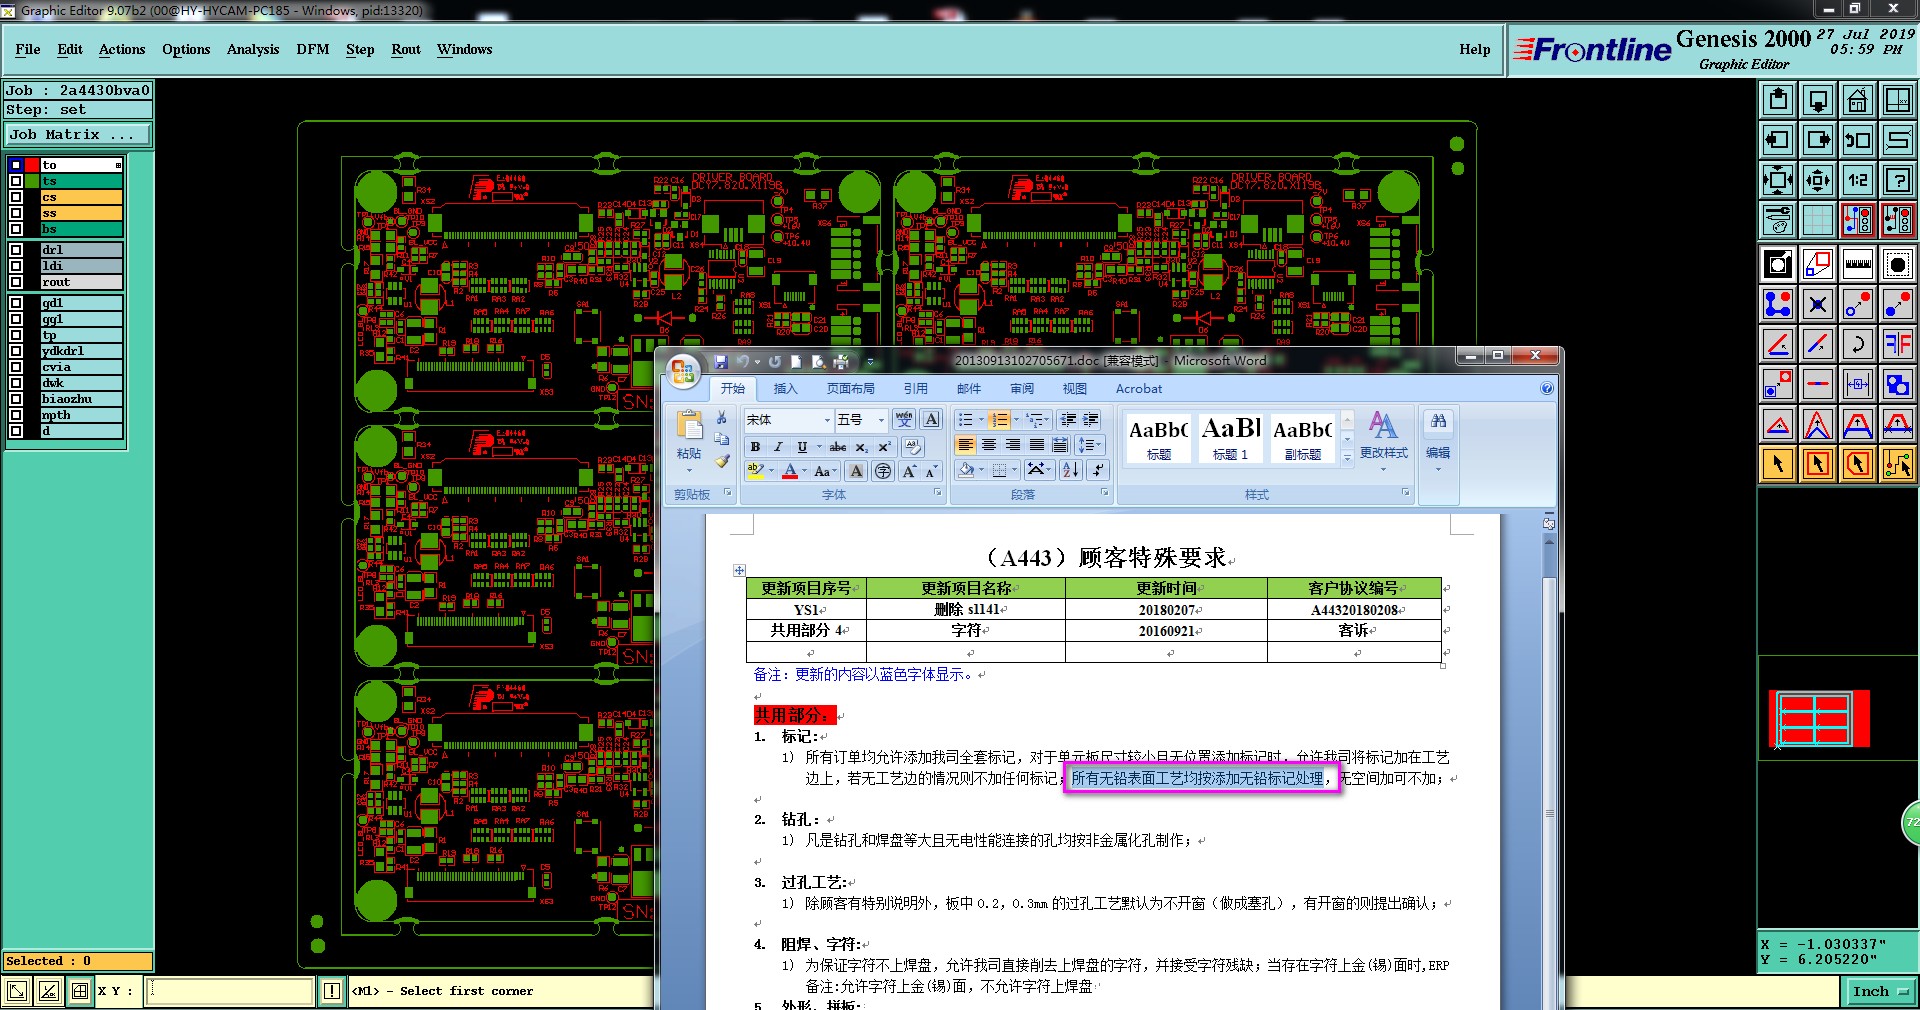The height and width of the screenshot is (1010, 1920).
Task: Select the ruler measure tool icon
Action: pyautogui.click(x=1857, y=264)
